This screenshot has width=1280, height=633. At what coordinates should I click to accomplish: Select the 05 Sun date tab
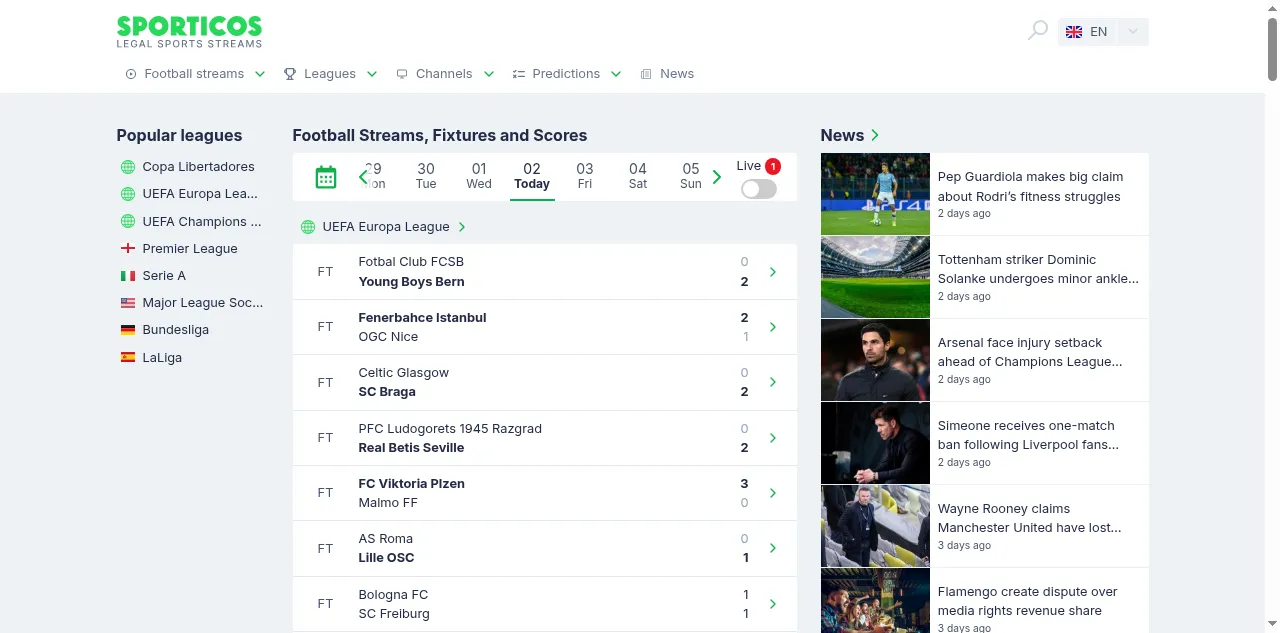coord(691,176)
